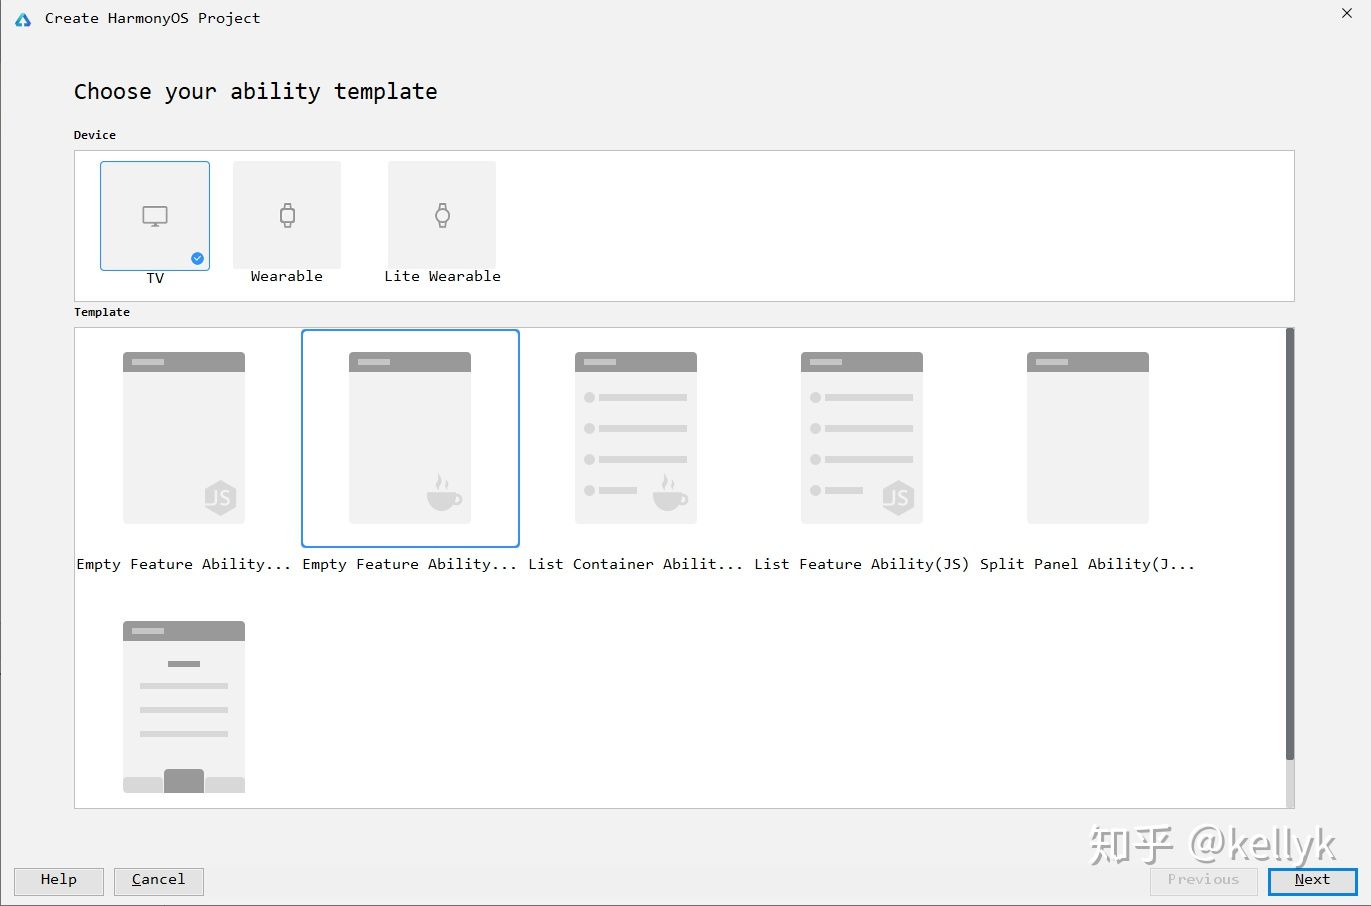1371x906 pixels.
Task: Pick the List Feature Ability(JS) template thumbnail
Action: (862, 438)
